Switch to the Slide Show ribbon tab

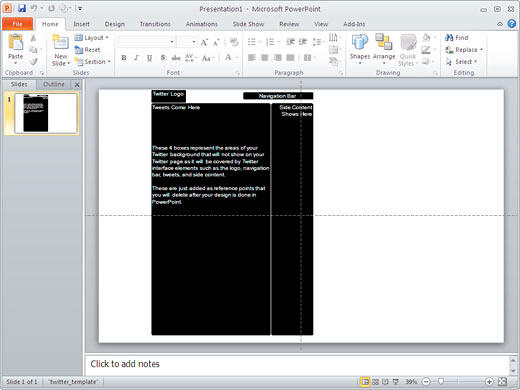(x=248, y=24)
